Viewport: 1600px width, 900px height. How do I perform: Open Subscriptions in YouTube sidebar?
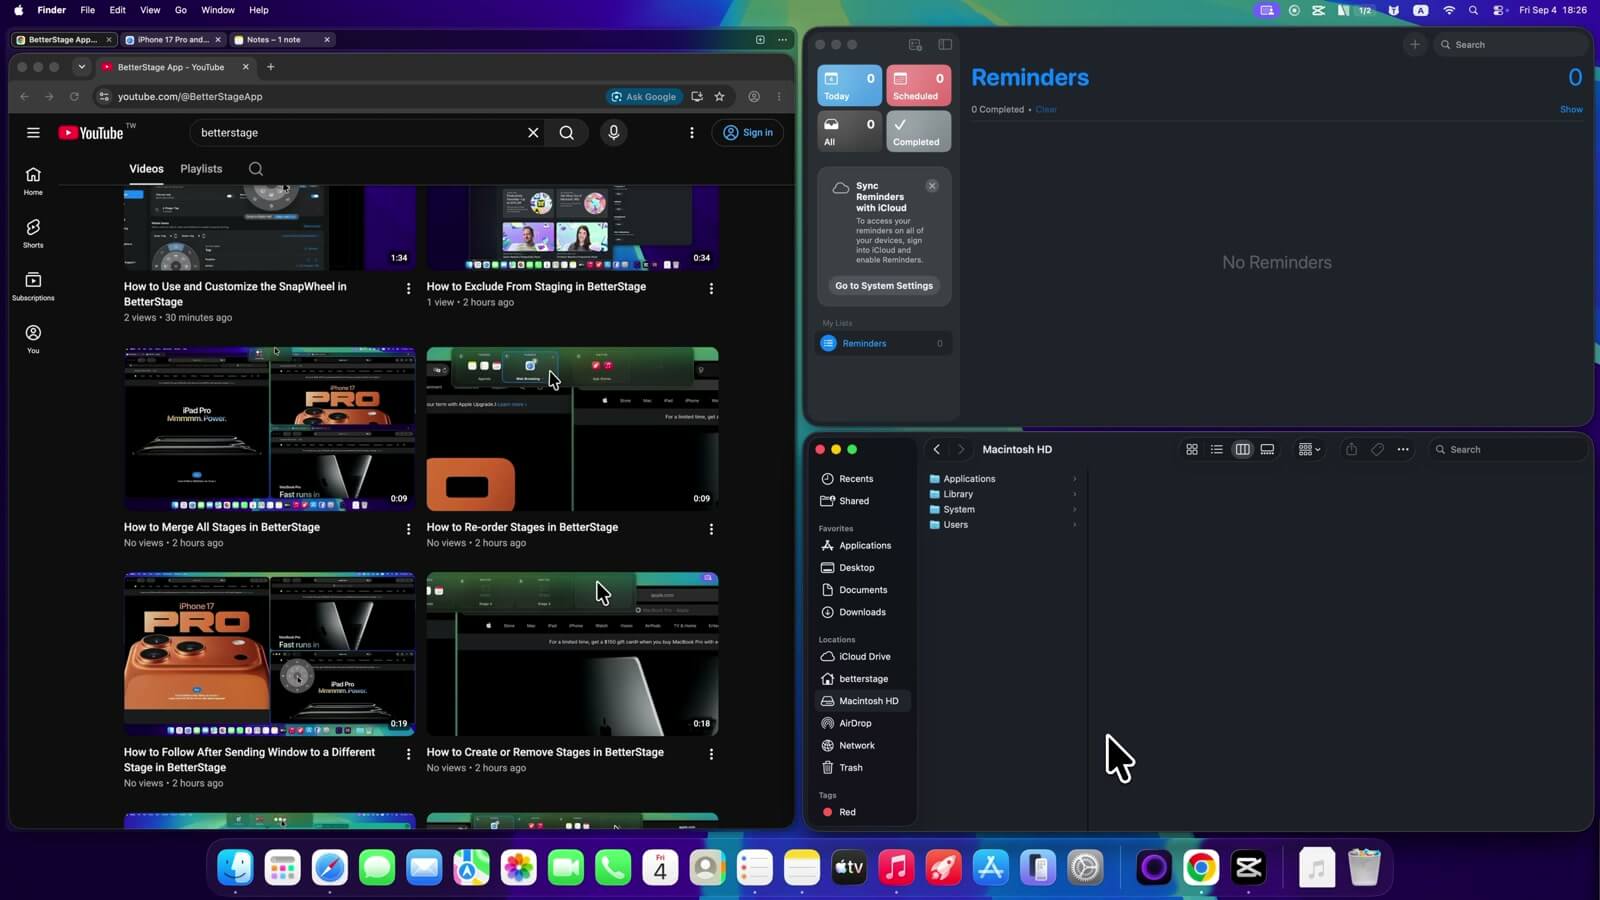click(x=33, y=286)
